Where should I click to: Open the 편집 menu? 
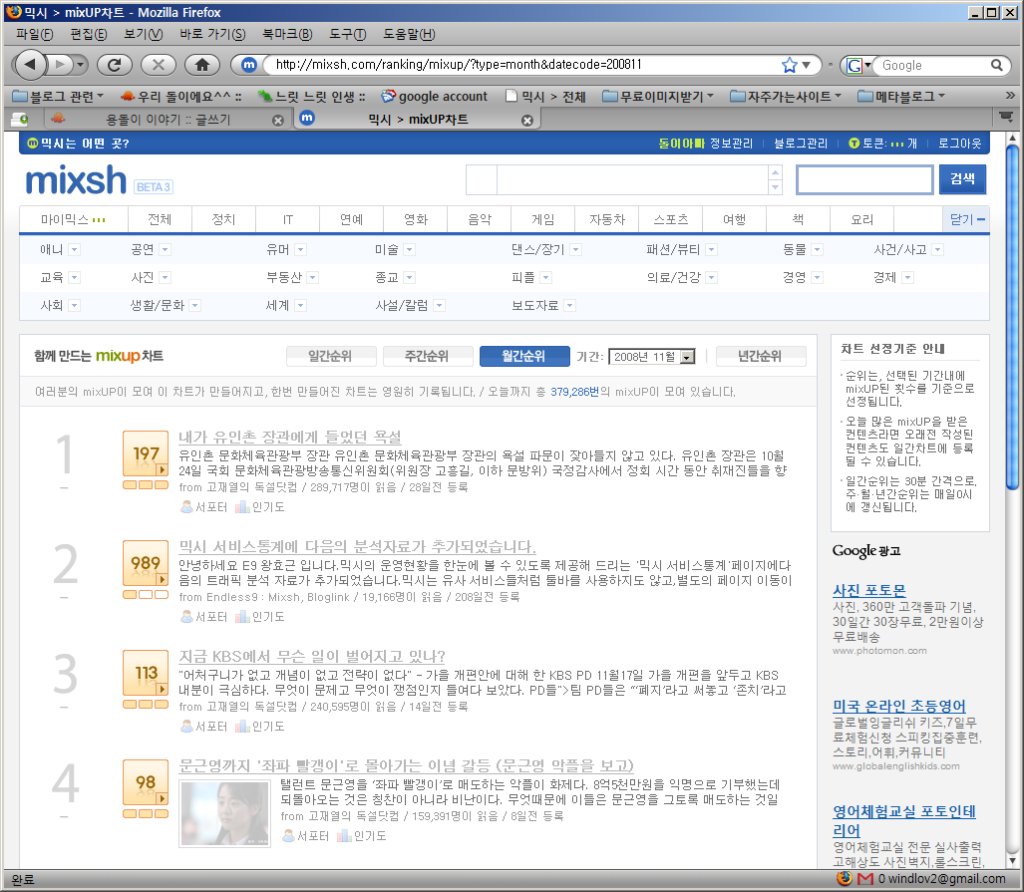pyautogui.click(x=88, y=34)
